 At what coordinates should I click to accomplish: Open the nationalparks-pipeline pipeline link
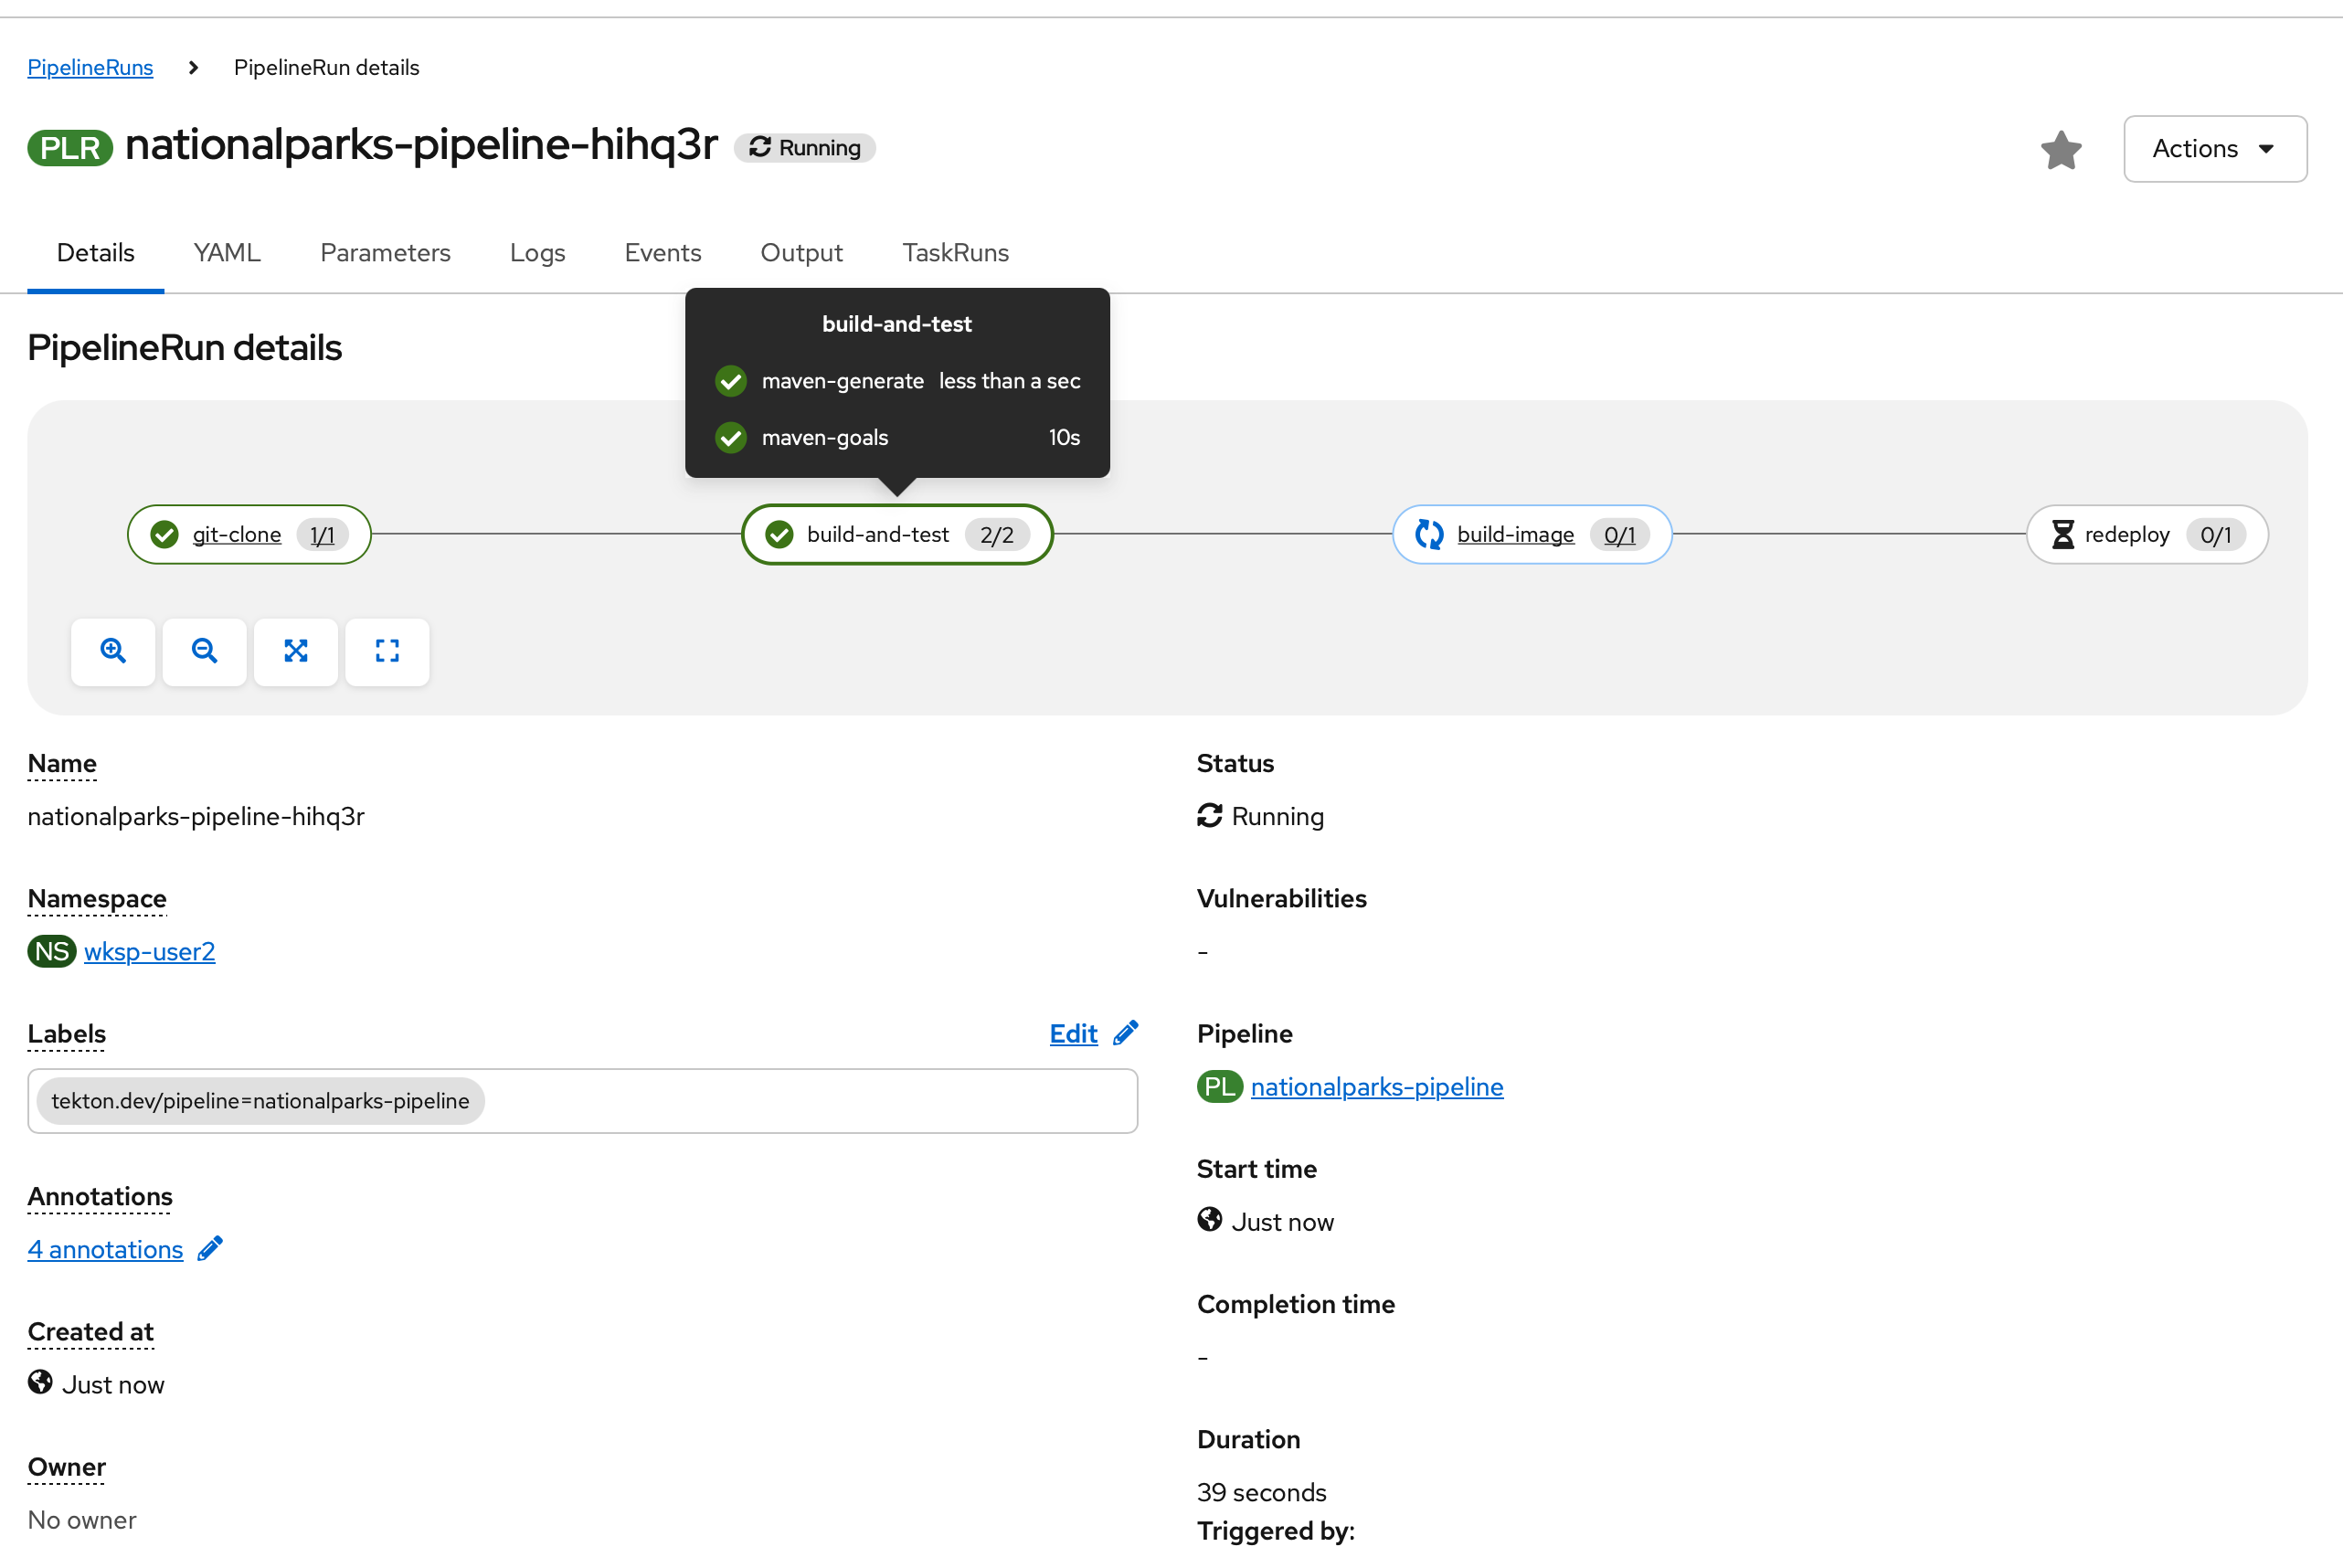(1376, 1087)
